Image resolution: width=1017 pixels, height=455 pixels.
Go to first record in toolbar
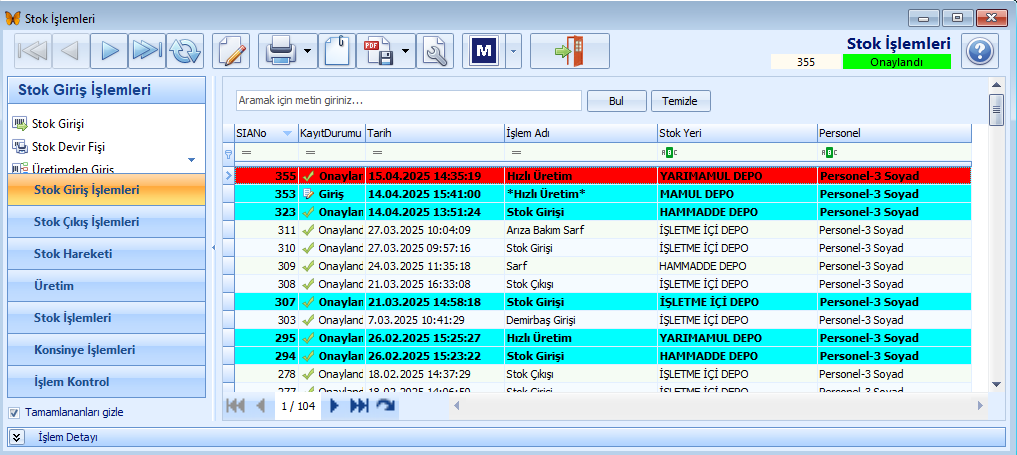tap(32, 51)
